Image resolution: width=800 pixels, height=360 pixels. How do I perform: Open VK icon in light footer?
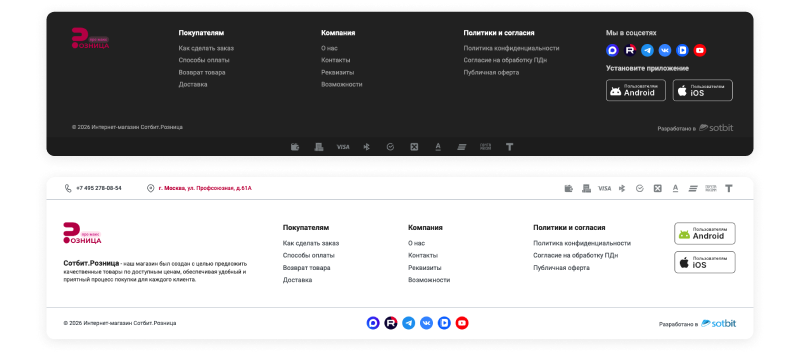pos(427,323)
